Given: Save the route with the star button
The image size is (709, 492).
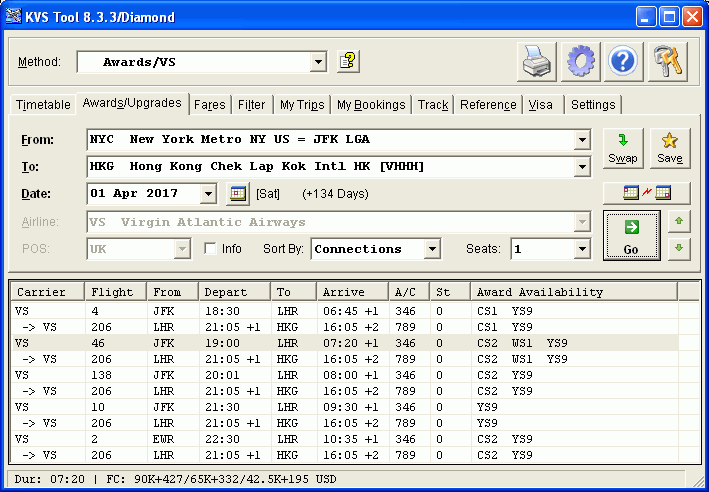Looking at the screenshot, I should tap(670, 148).
